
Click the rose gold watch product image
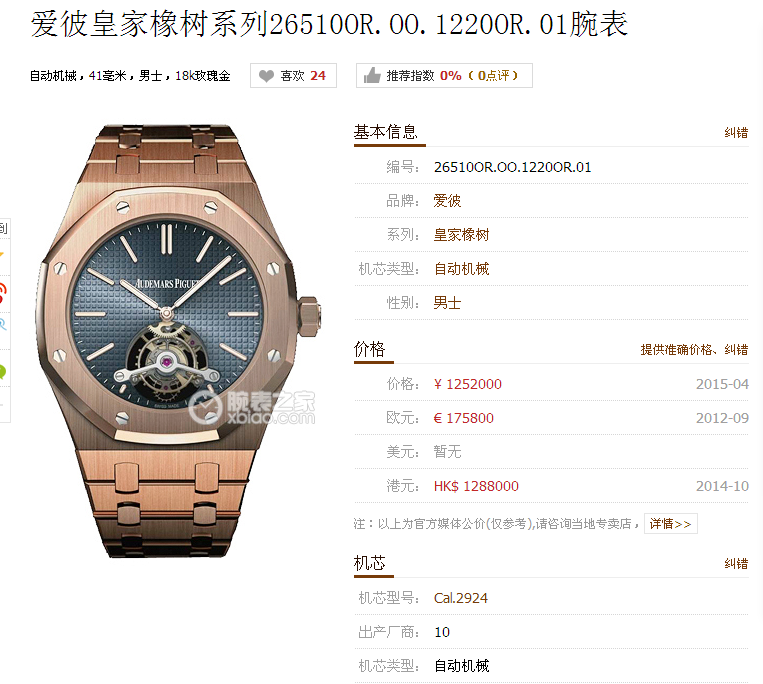click(x=178, y=341)
